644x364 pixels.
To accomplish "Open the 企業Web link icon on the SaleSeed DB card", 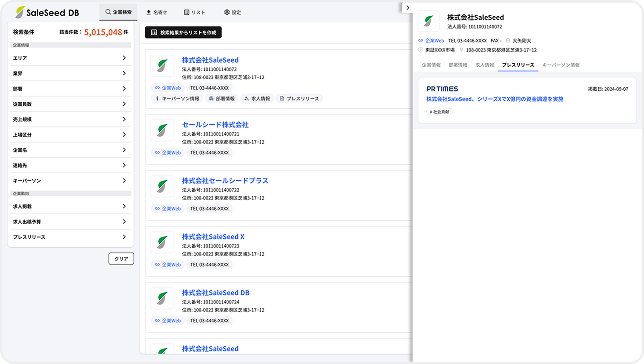I will pos(157,320).
